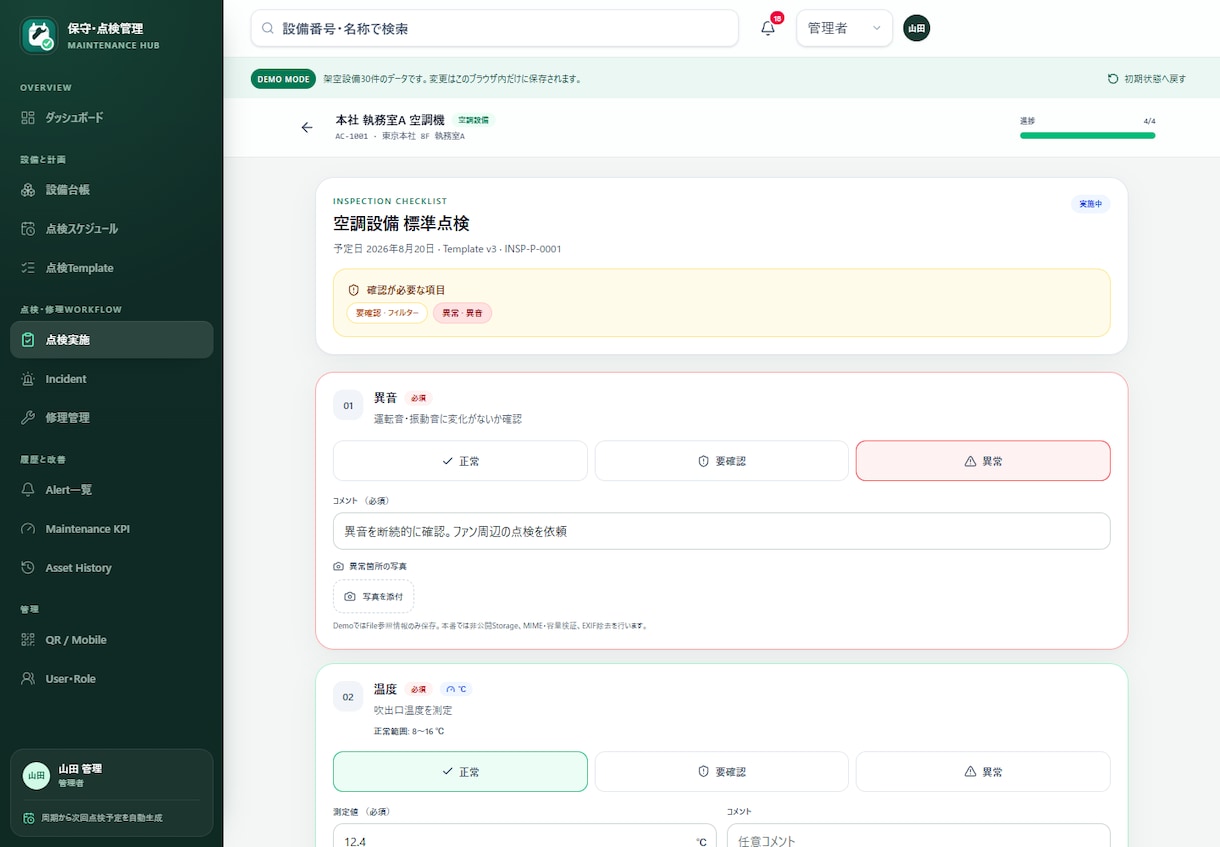Open Incident in the sidebar
Screen dimensions: 1220x847
[x=112, y=379]
